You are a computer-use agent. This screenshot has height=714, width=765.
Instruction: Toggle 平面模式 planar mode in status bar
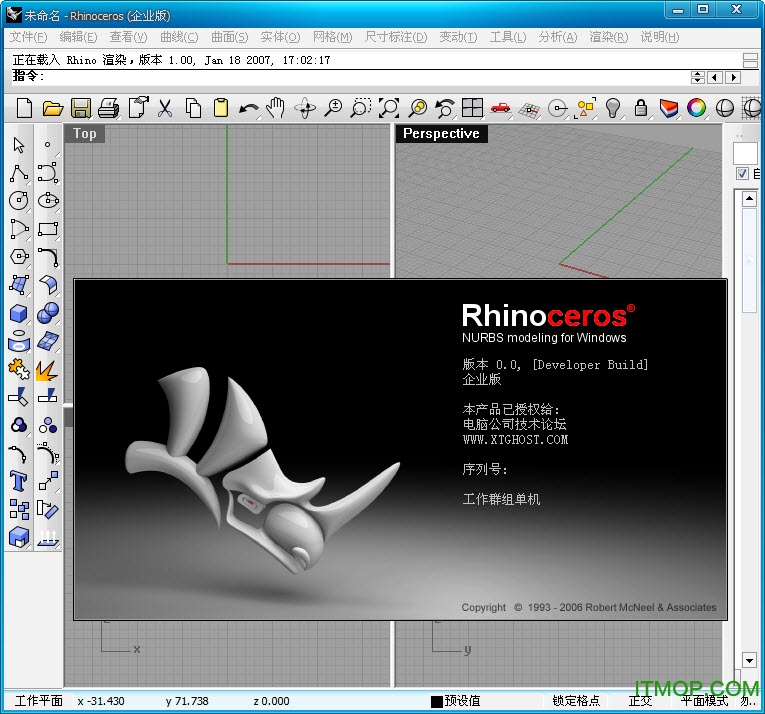click(705, 701)
